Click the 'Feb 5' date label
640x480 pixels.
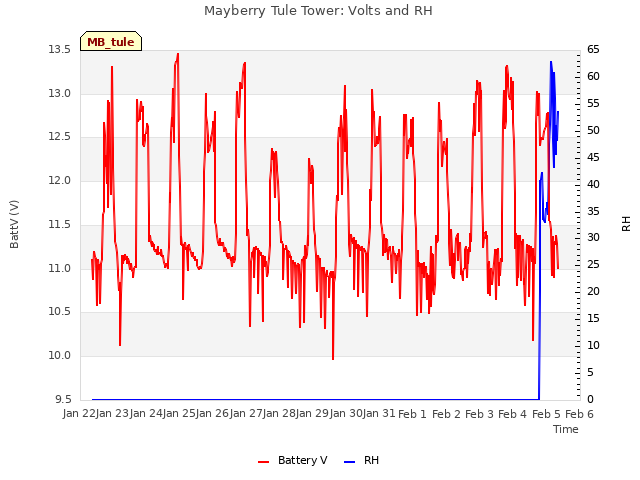coord(546,414)
